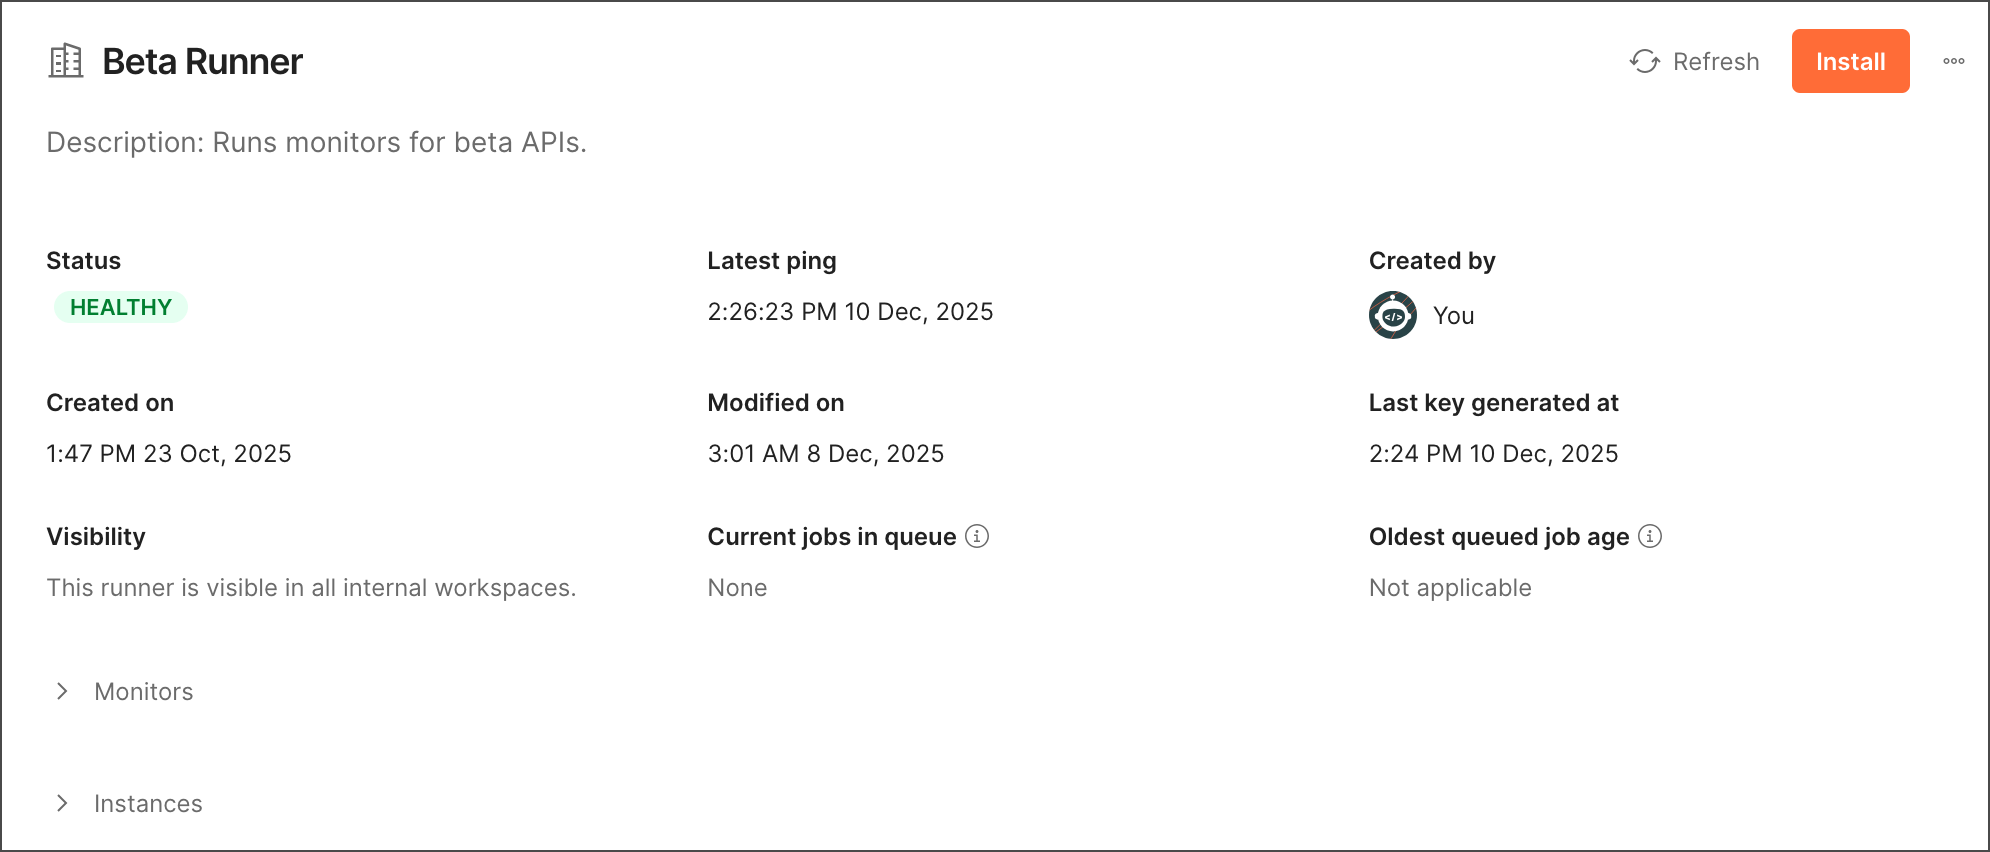1990x852 pixels.
Task: Click the Monitors section label
Action: (x=143, y=691)
